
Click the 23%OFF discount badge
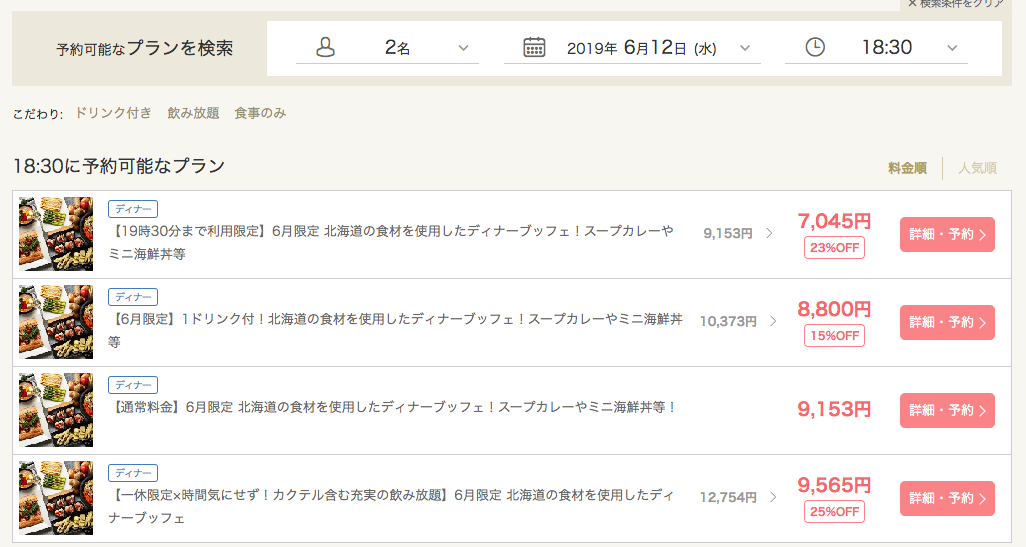tap(834, 248)
